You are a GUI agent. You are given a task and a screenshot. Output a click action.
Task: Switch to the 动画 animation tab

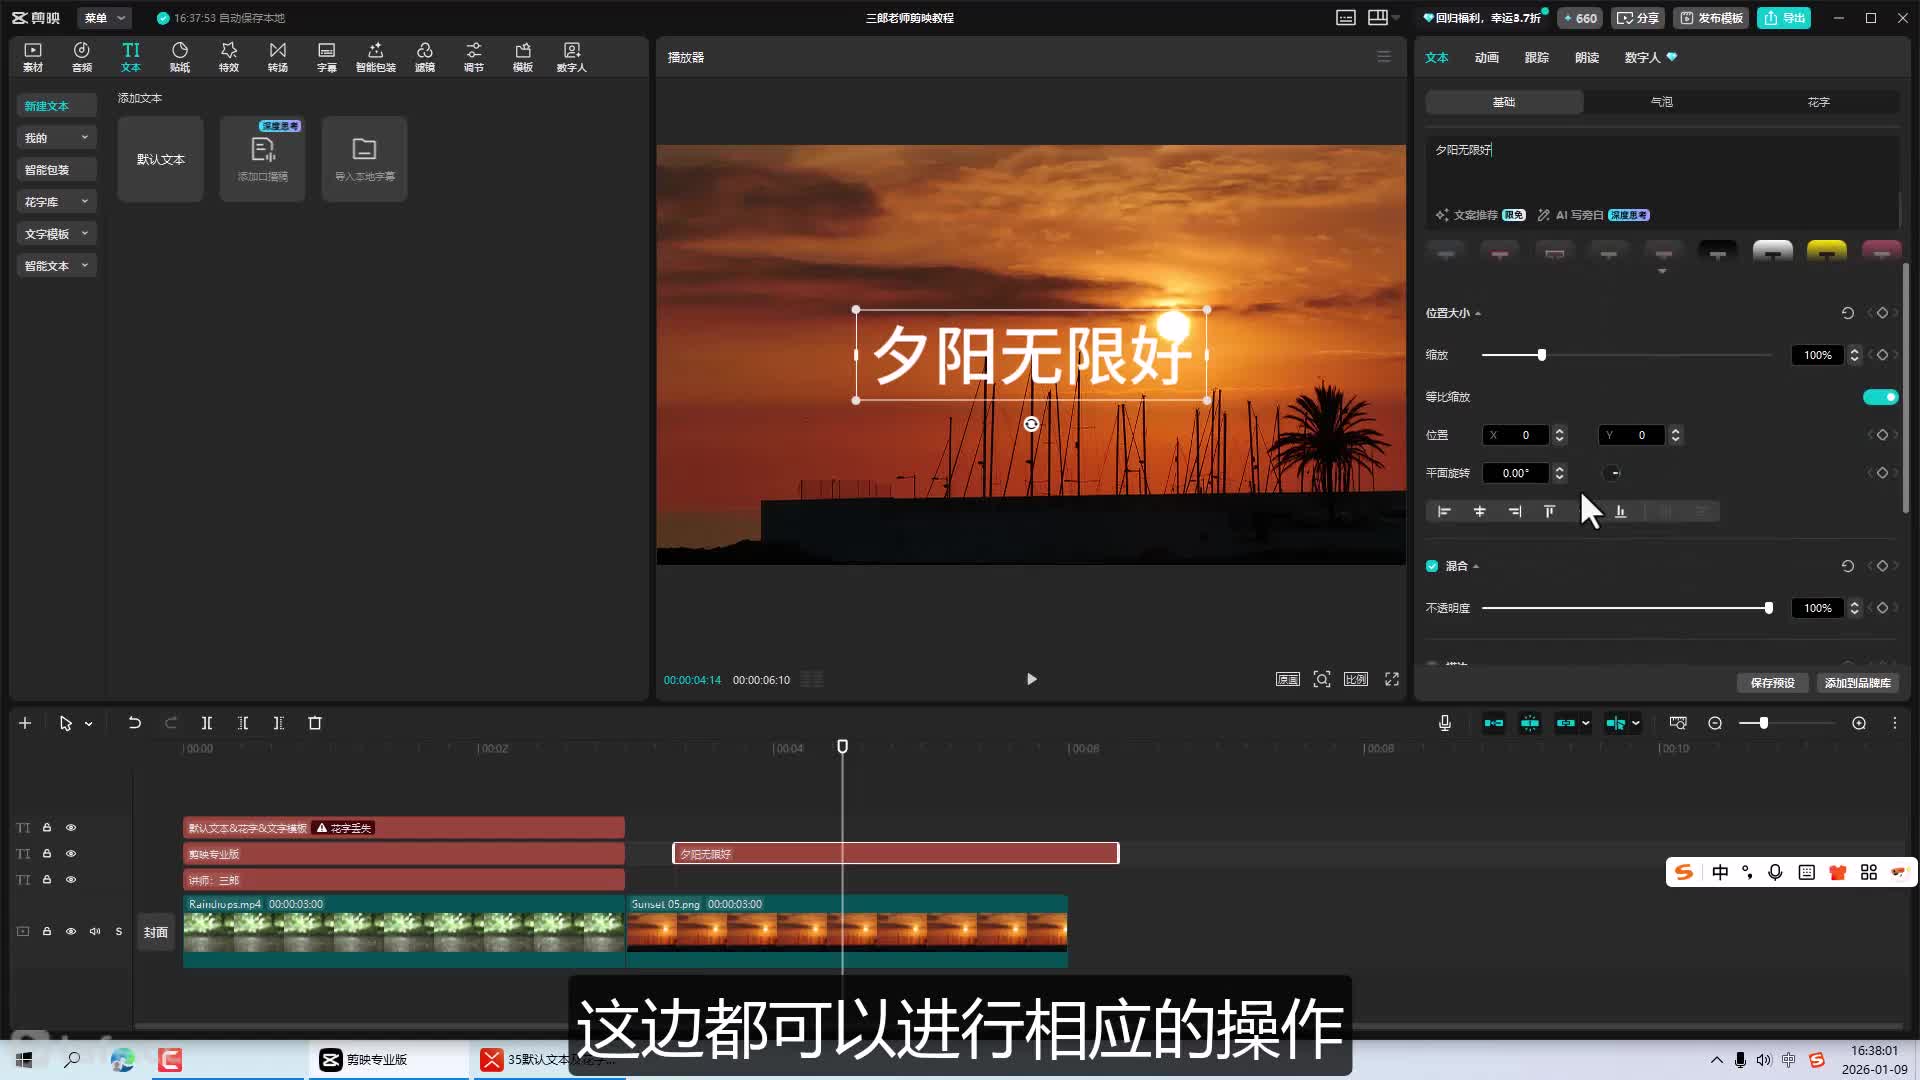pyautogui.click(x=1486, y=57)
